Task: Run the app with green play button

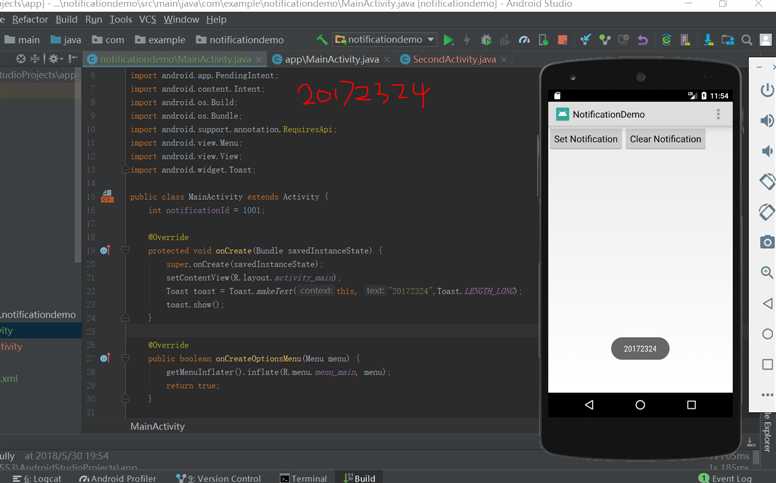Action: tap(448, 40)
